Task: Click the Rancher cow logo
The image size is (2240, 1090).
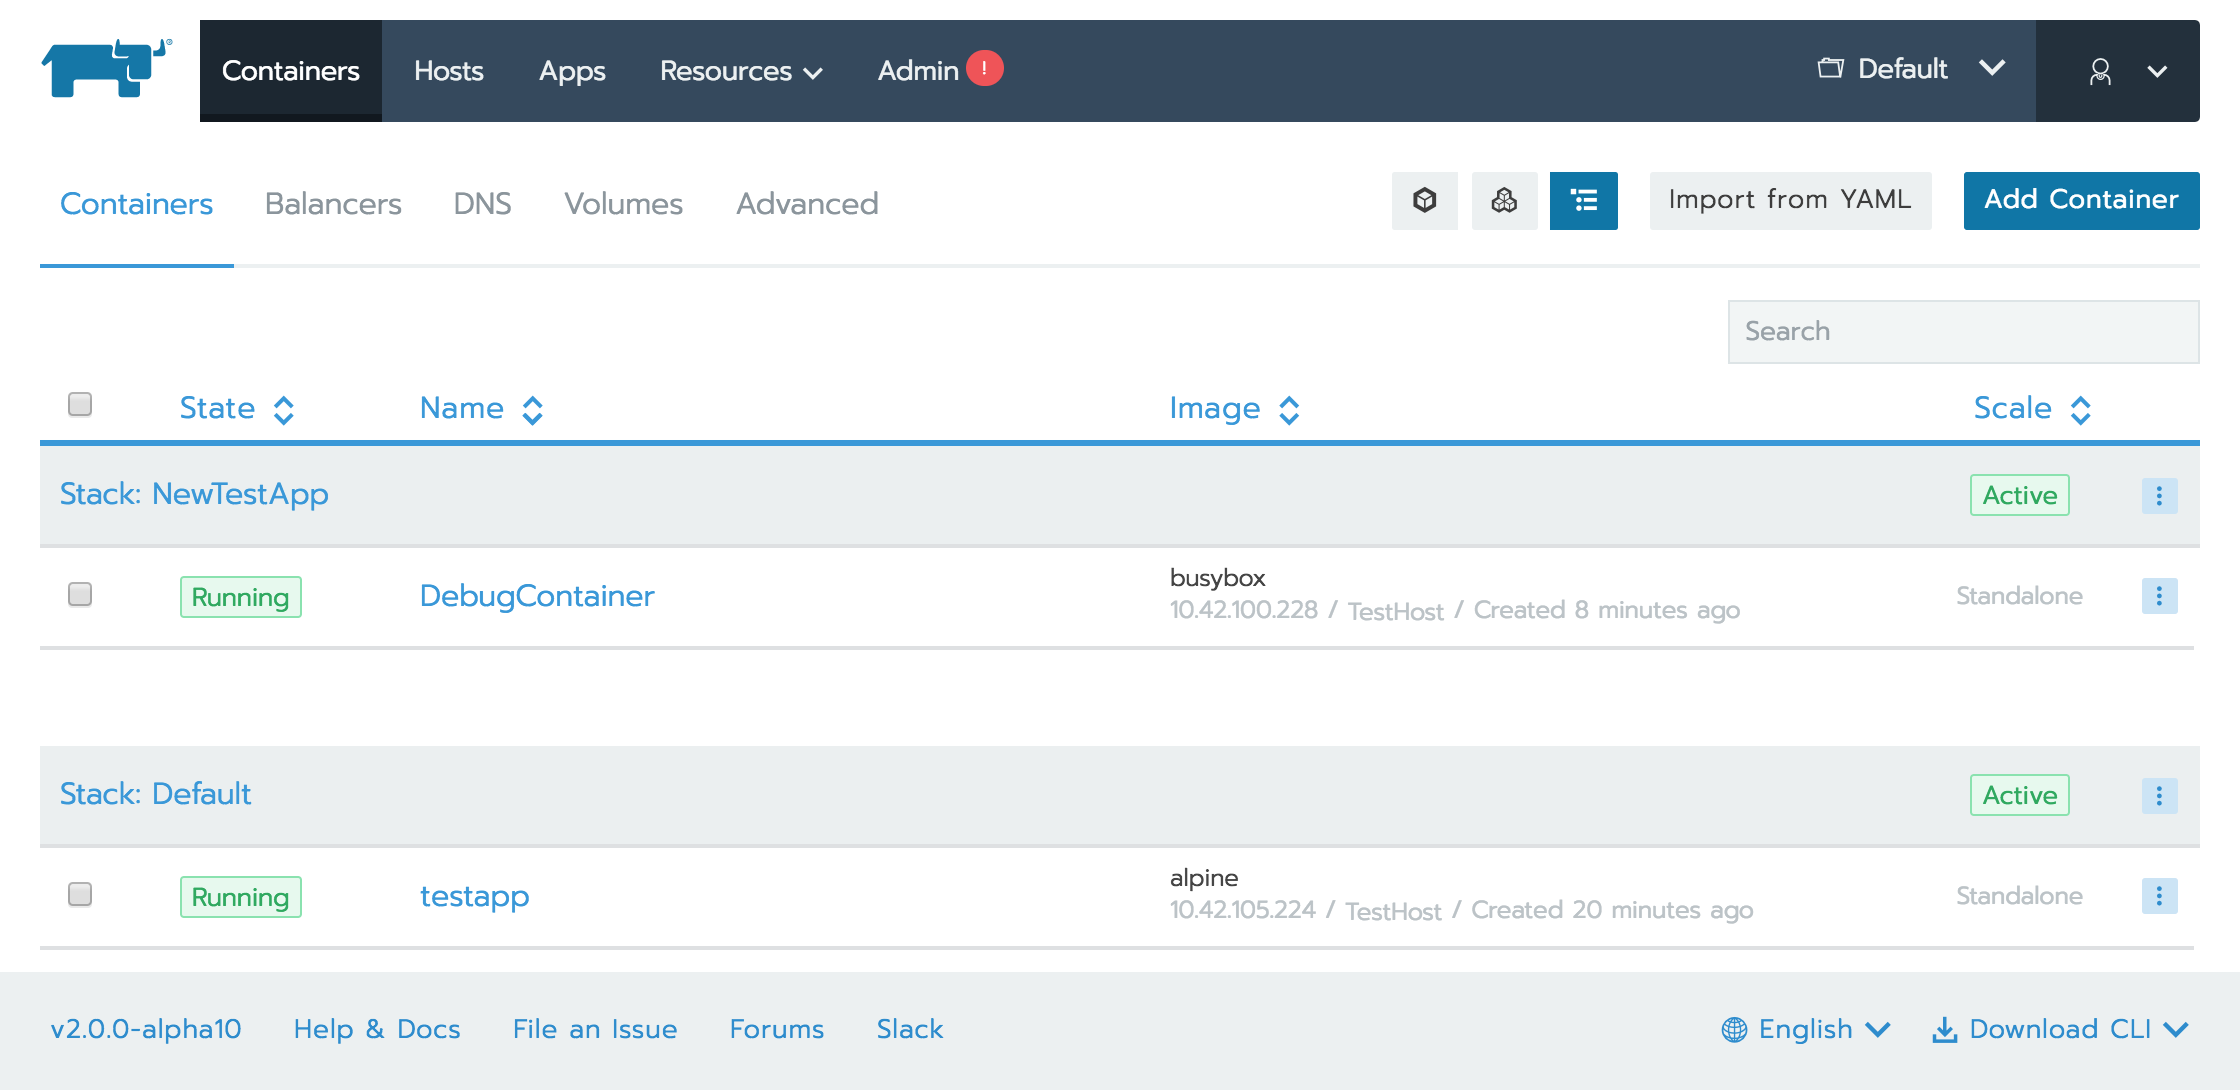Action: click(107, 68)
